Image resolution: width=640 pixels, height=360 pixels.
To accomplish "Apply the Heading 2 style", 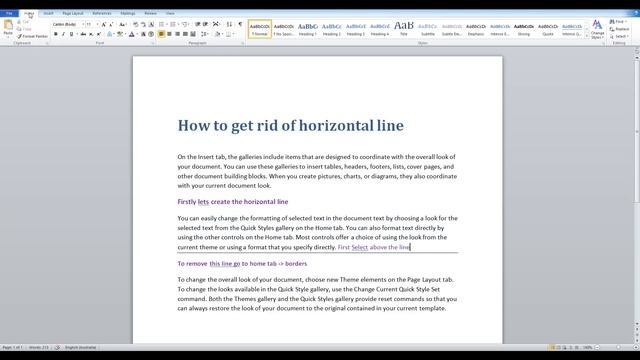I will (x=331, y=29).
